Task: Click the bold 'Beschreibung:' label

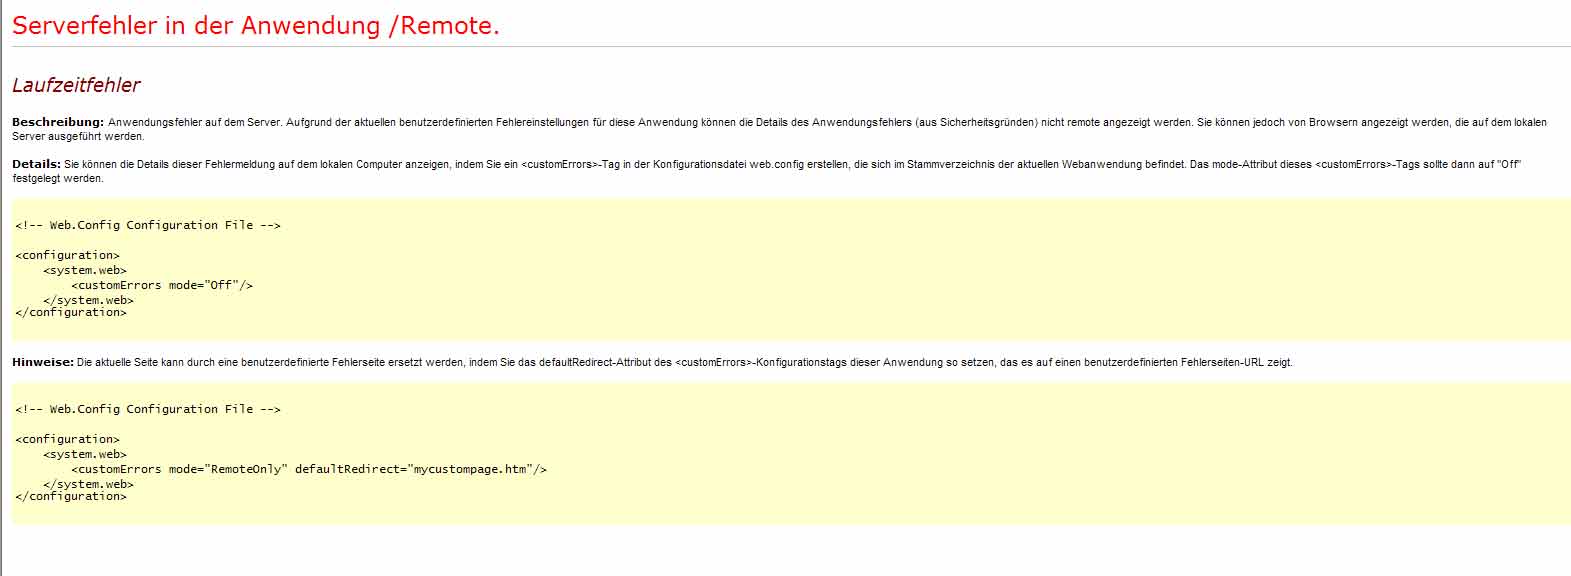Action: click(58, 122)
